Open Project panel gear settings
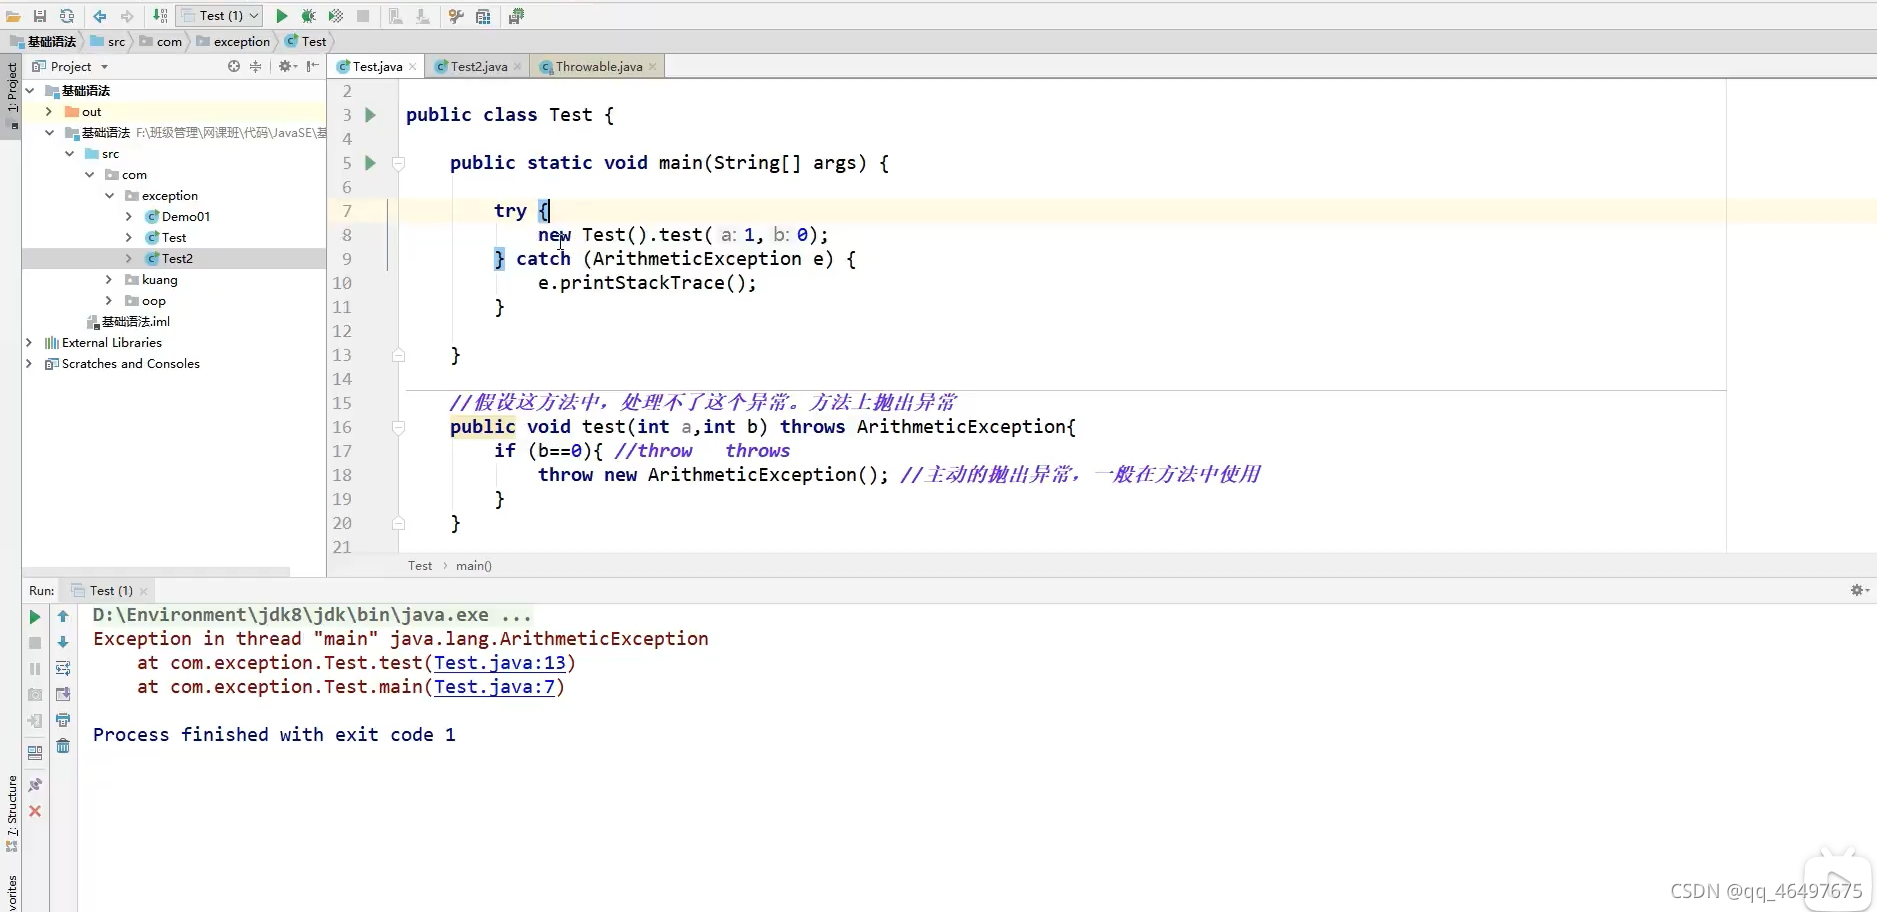 click(x=287, y=66)
